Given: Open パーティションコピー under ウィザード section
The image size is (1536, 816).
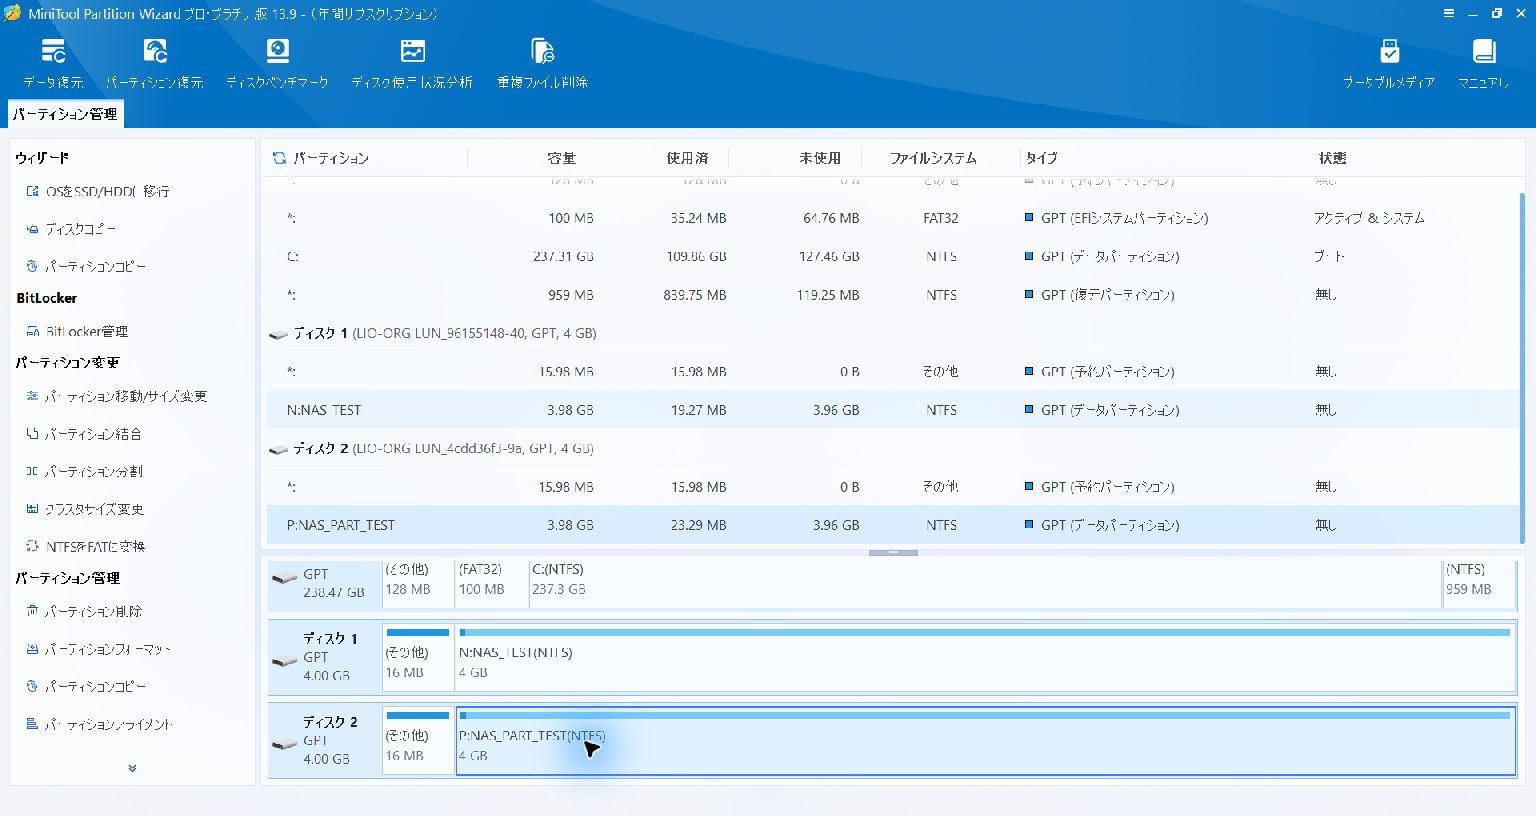Looking at the screenshot, I should 86,267.
